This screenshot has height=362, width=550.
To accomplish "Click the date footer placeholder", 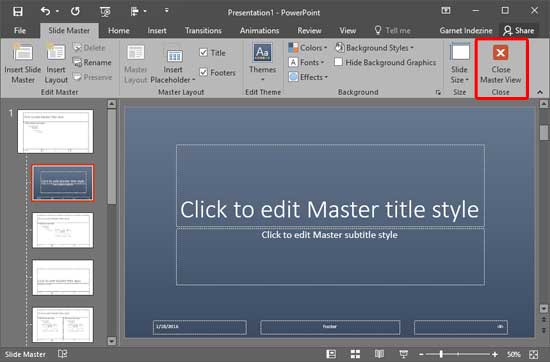I will point(200,327).
